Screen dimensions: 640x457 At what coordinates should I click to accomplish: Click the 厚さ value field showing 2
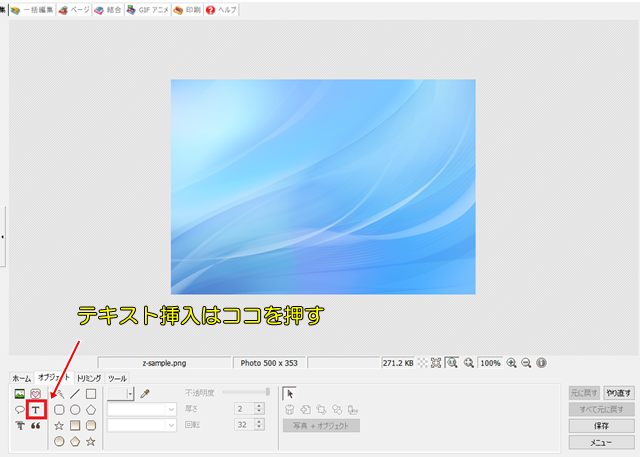244,409
